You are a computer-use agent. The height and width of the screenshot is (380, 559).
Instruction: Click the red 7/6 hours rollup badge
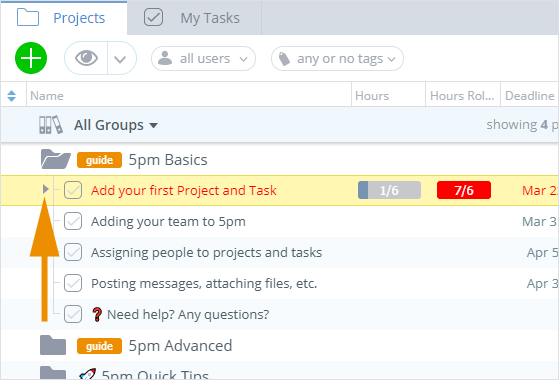click(464, 190)
